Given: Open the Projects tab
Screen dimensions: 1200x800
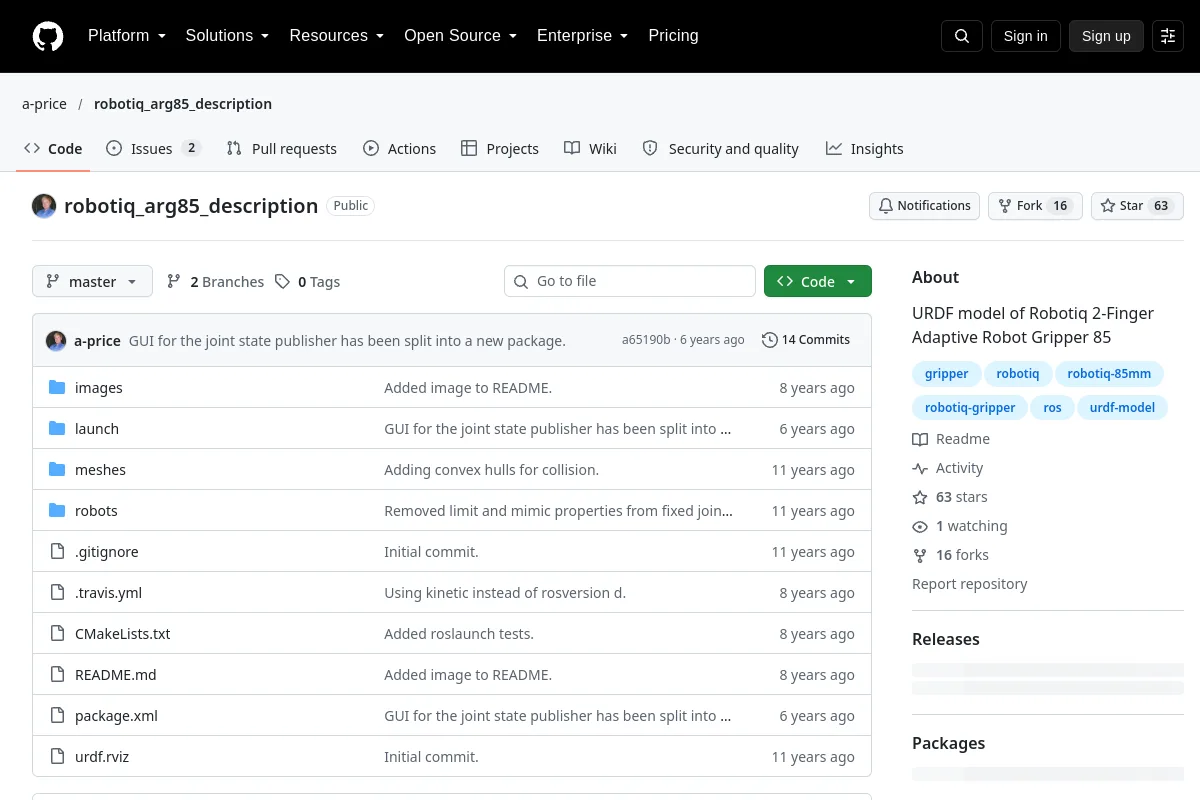Looking at the screenshot, I should coord(500,149).
